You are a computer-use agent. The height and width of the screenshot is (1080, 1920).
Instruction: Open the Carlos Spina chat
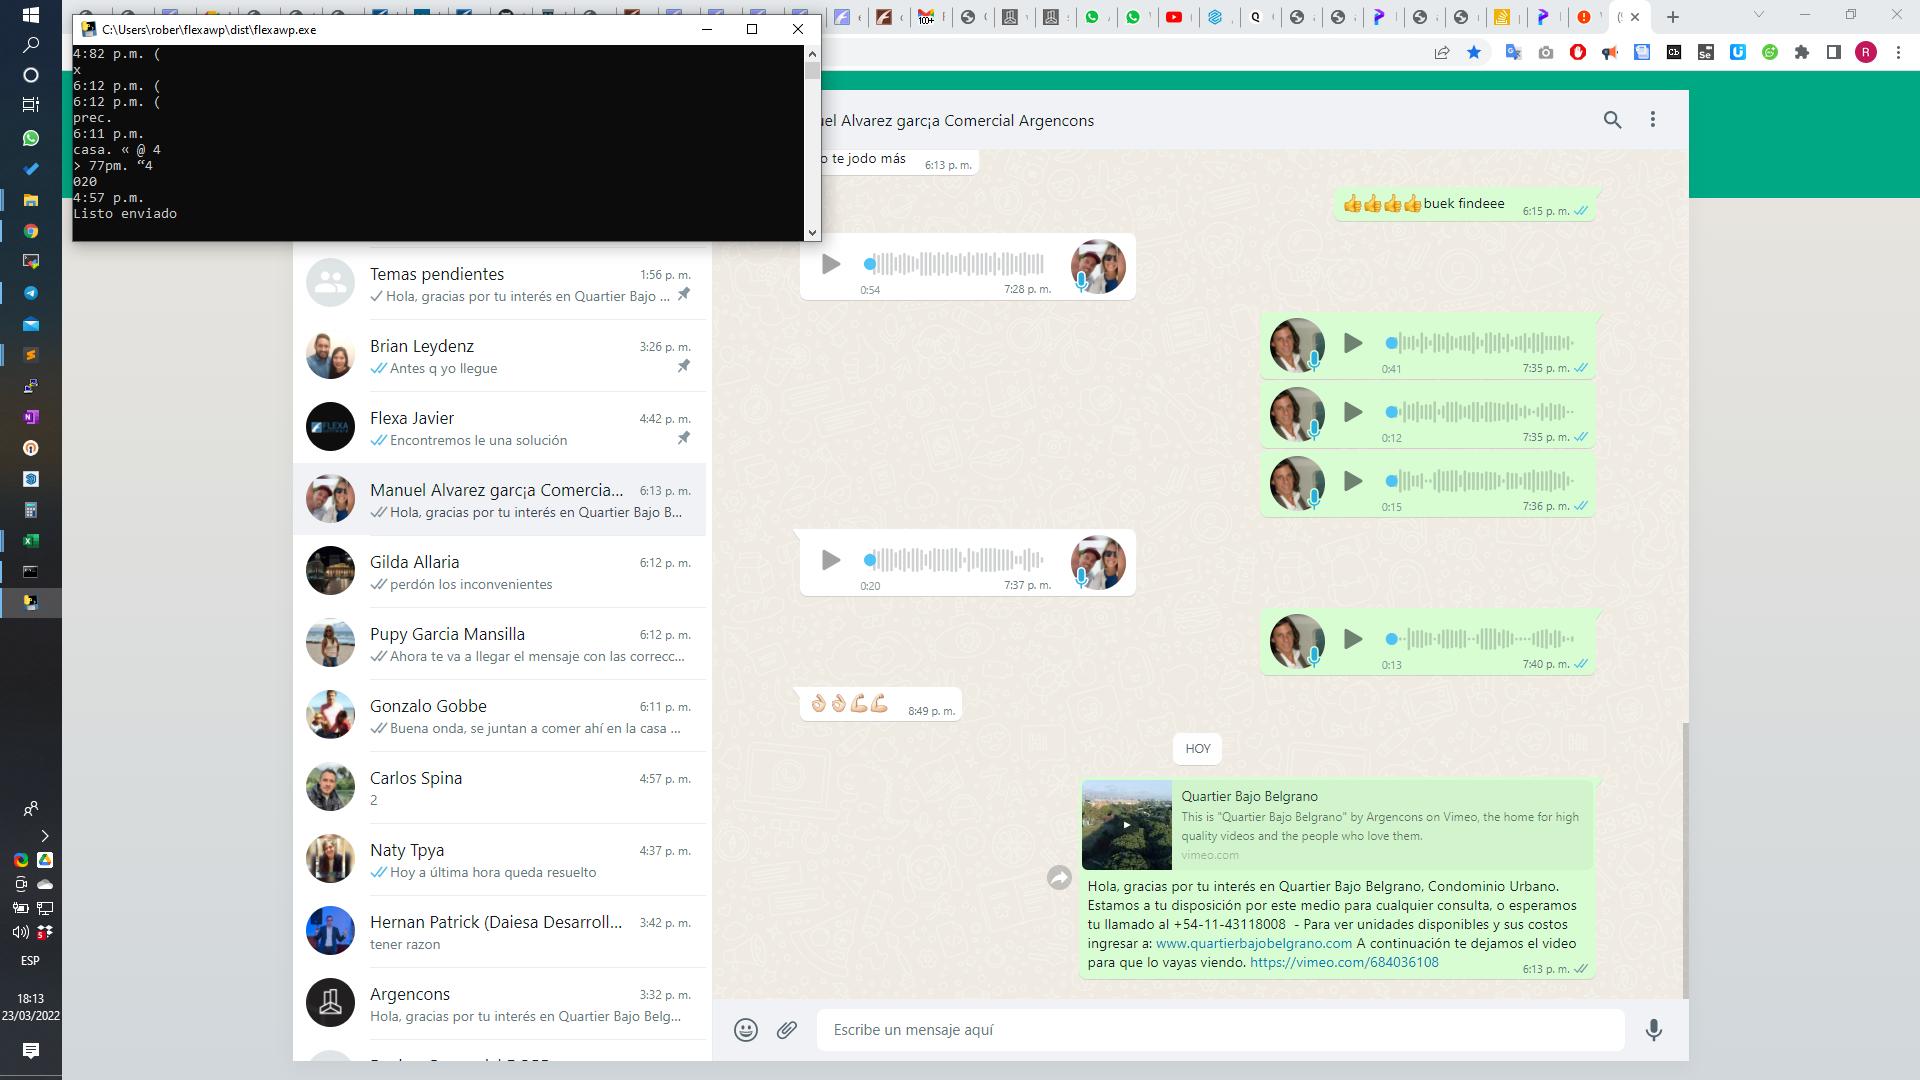point(500,788)
